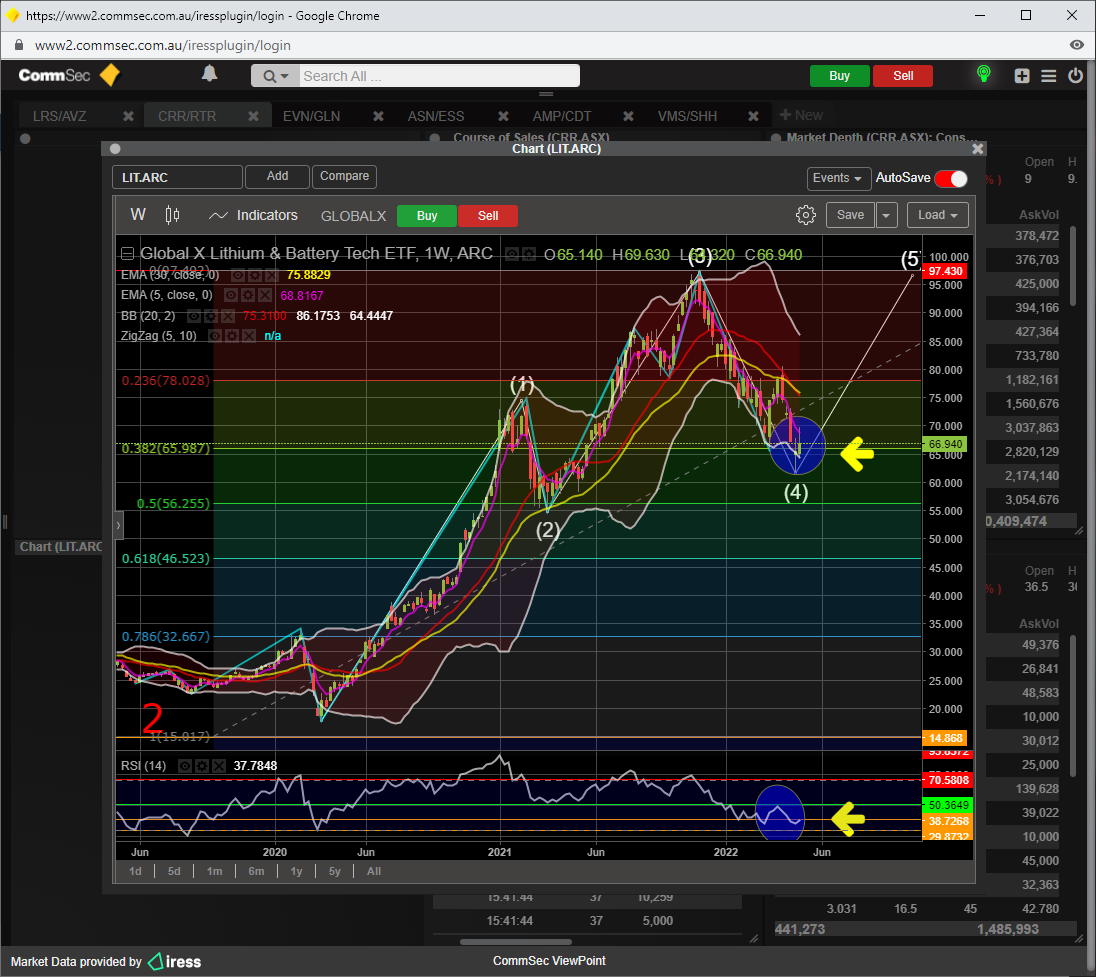Close the Chart (LIT.ARC) window
This screenshot has width=1096, height=977.
click(978, 149)
